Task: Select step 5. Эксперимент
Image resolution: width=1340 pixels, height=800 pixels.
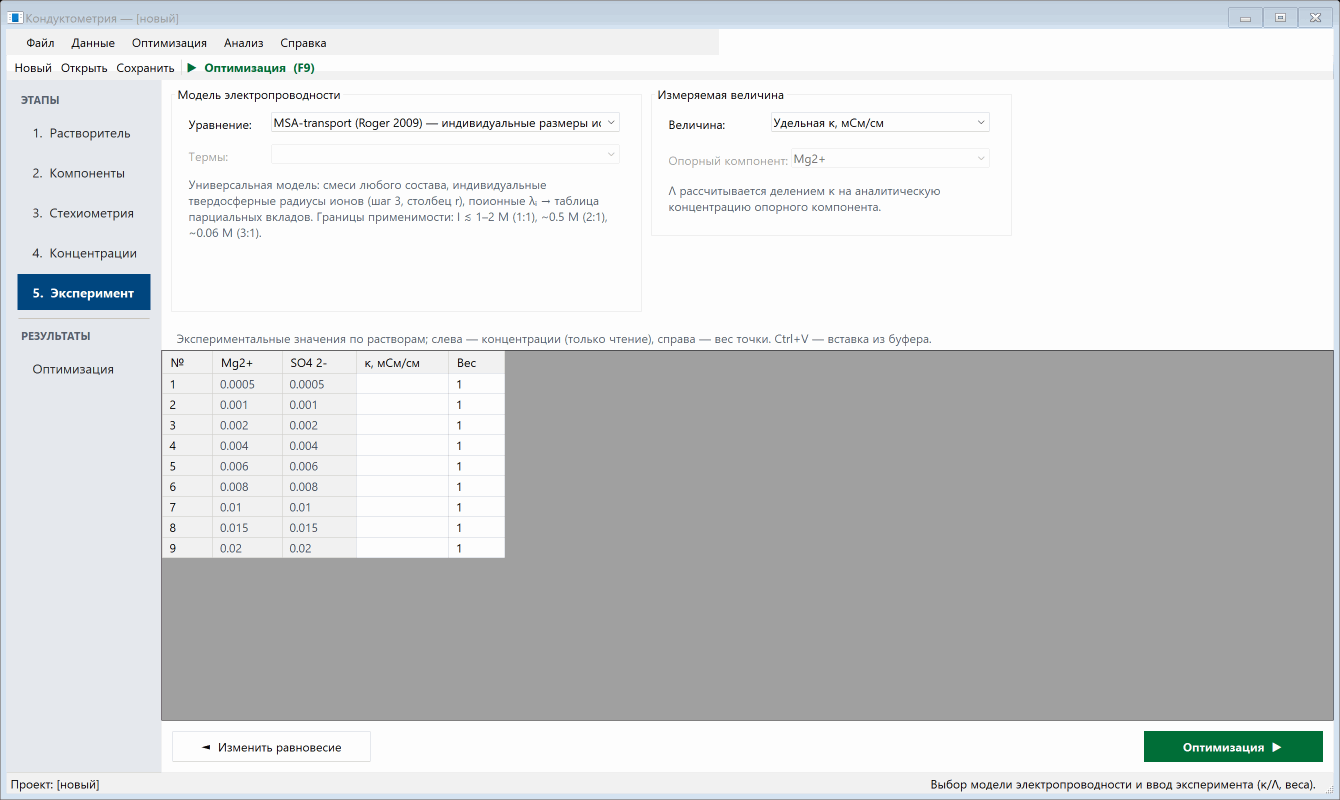Action: coord(84,293)
